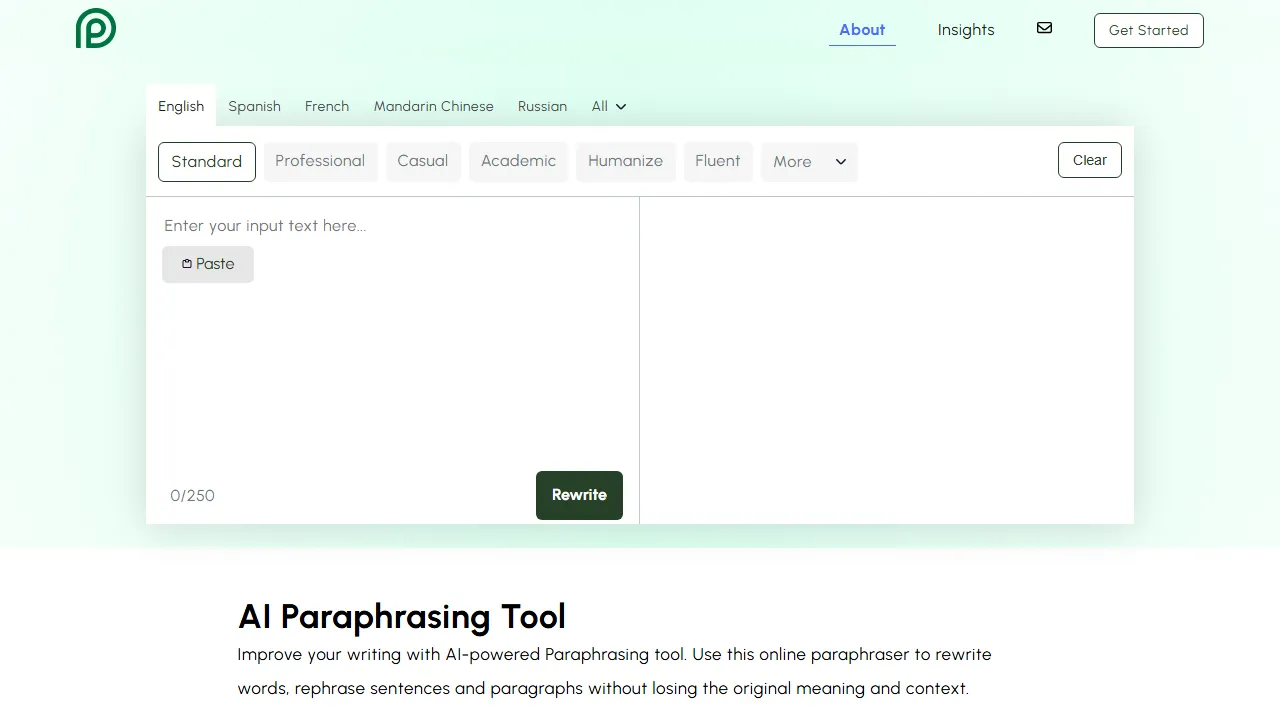
Task: Switch to the Russian tab
Action: point(542,106)
